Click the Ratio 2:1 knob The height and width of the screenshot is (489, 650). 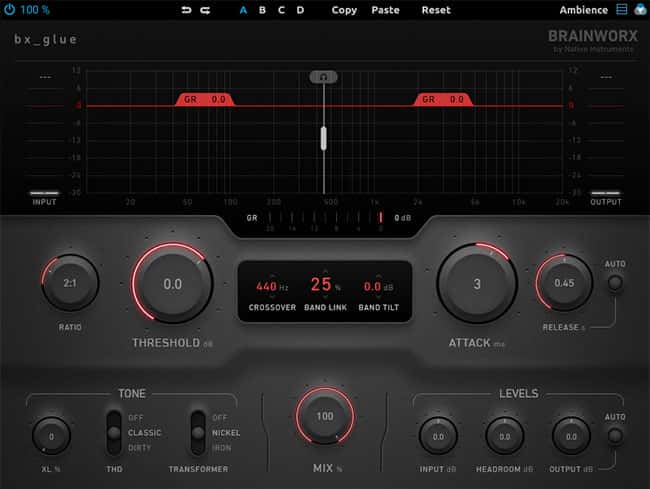coord(70,283)
